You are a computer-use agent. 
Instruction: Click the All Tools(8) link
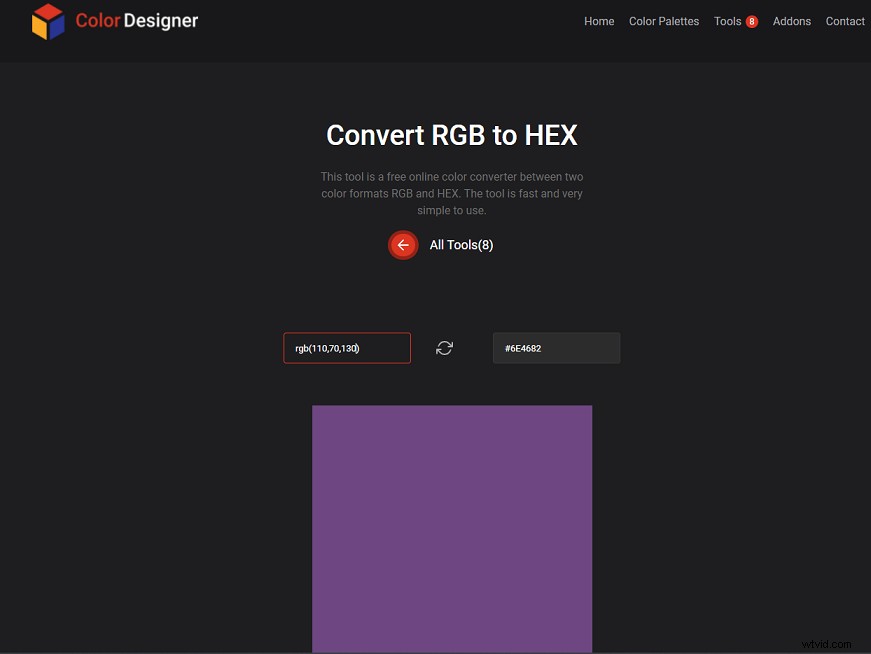461,244
